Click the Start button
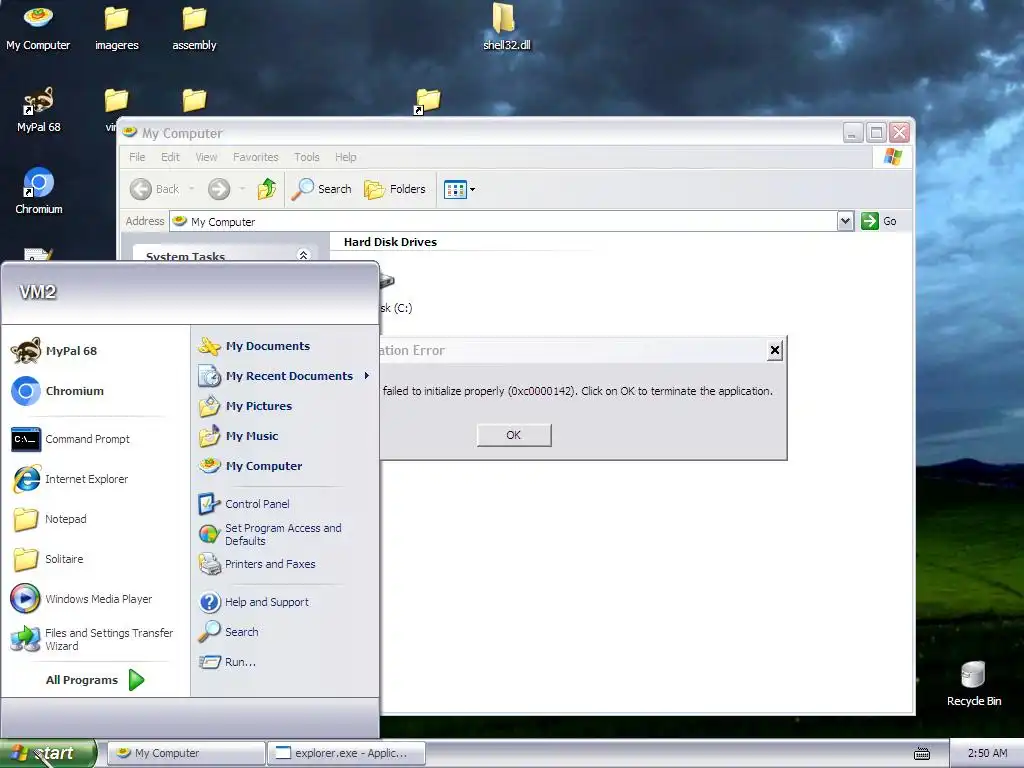 coord(48,753)
